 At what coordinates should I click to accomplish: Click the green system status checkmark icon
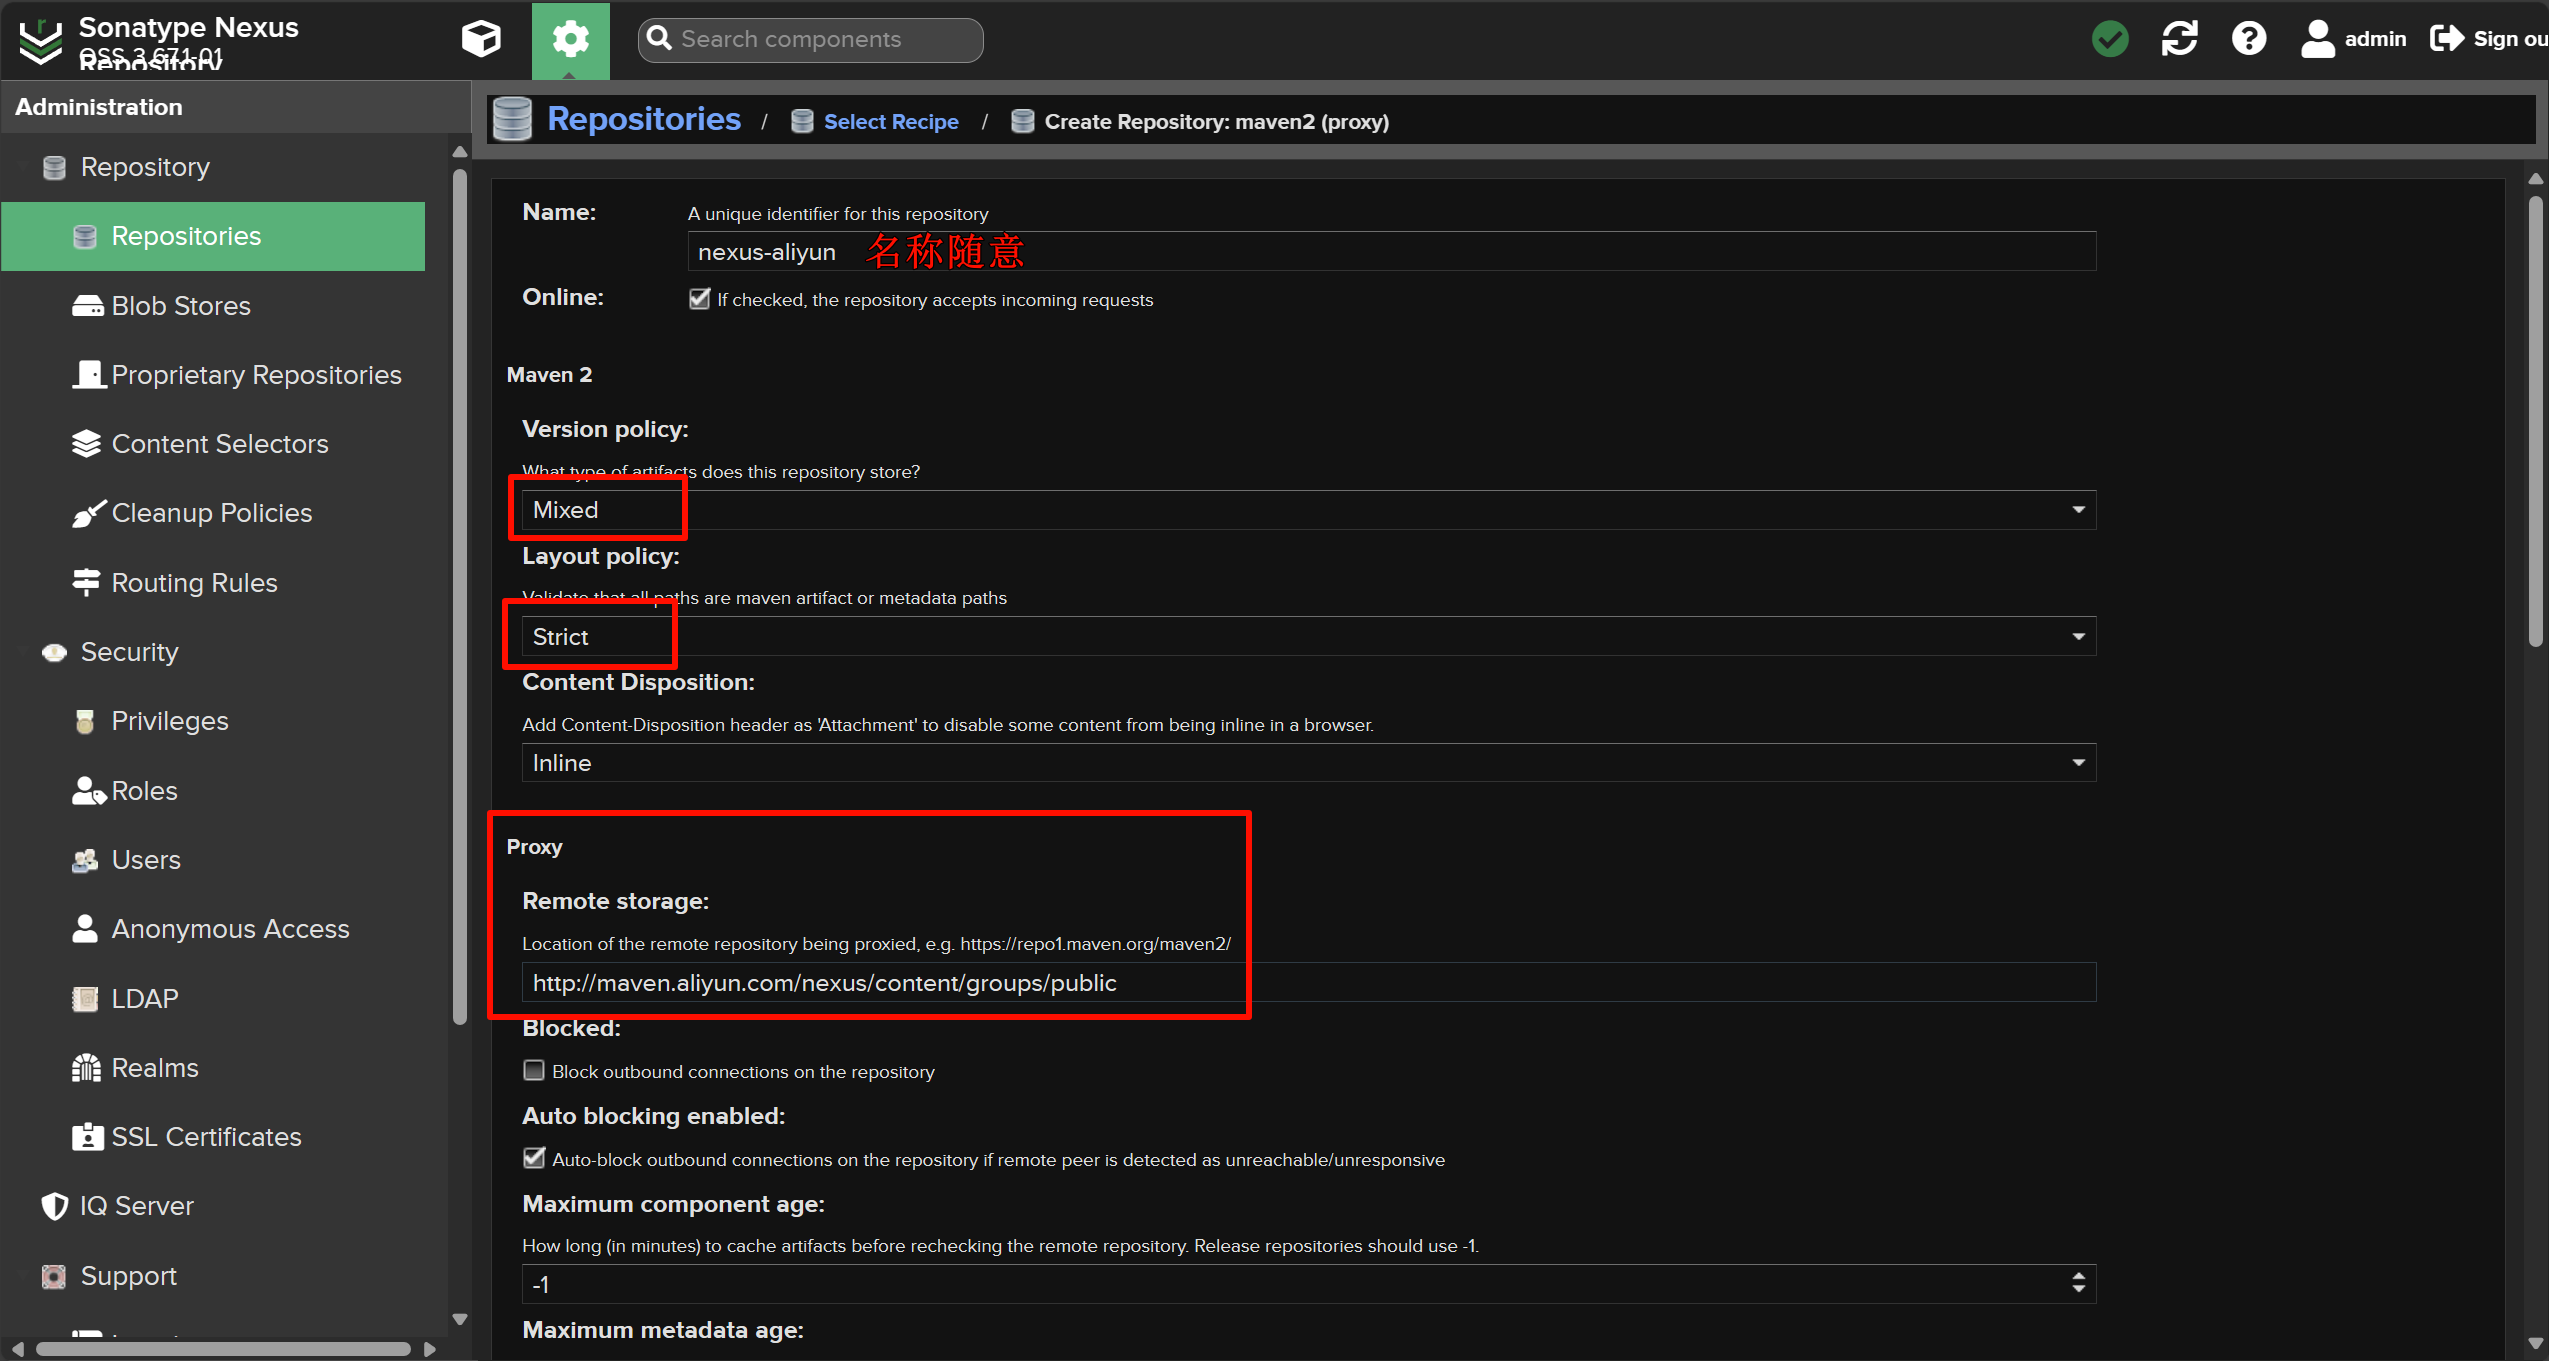pos(2110,39)
